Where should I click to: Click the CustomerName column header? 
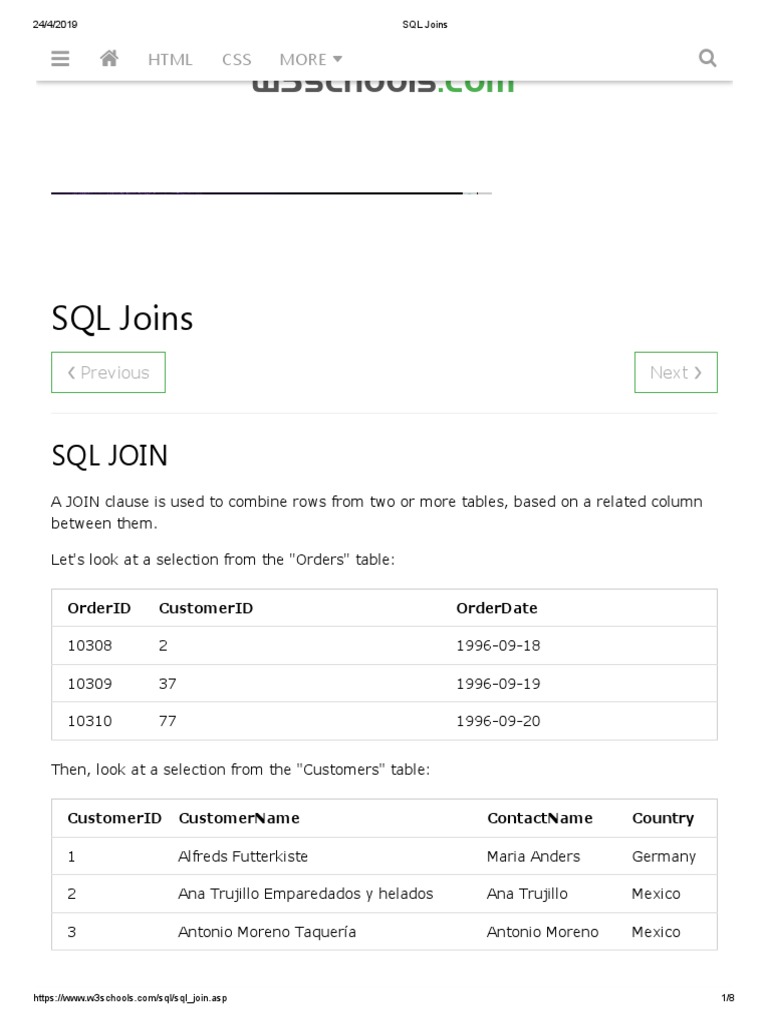(239, 818)
